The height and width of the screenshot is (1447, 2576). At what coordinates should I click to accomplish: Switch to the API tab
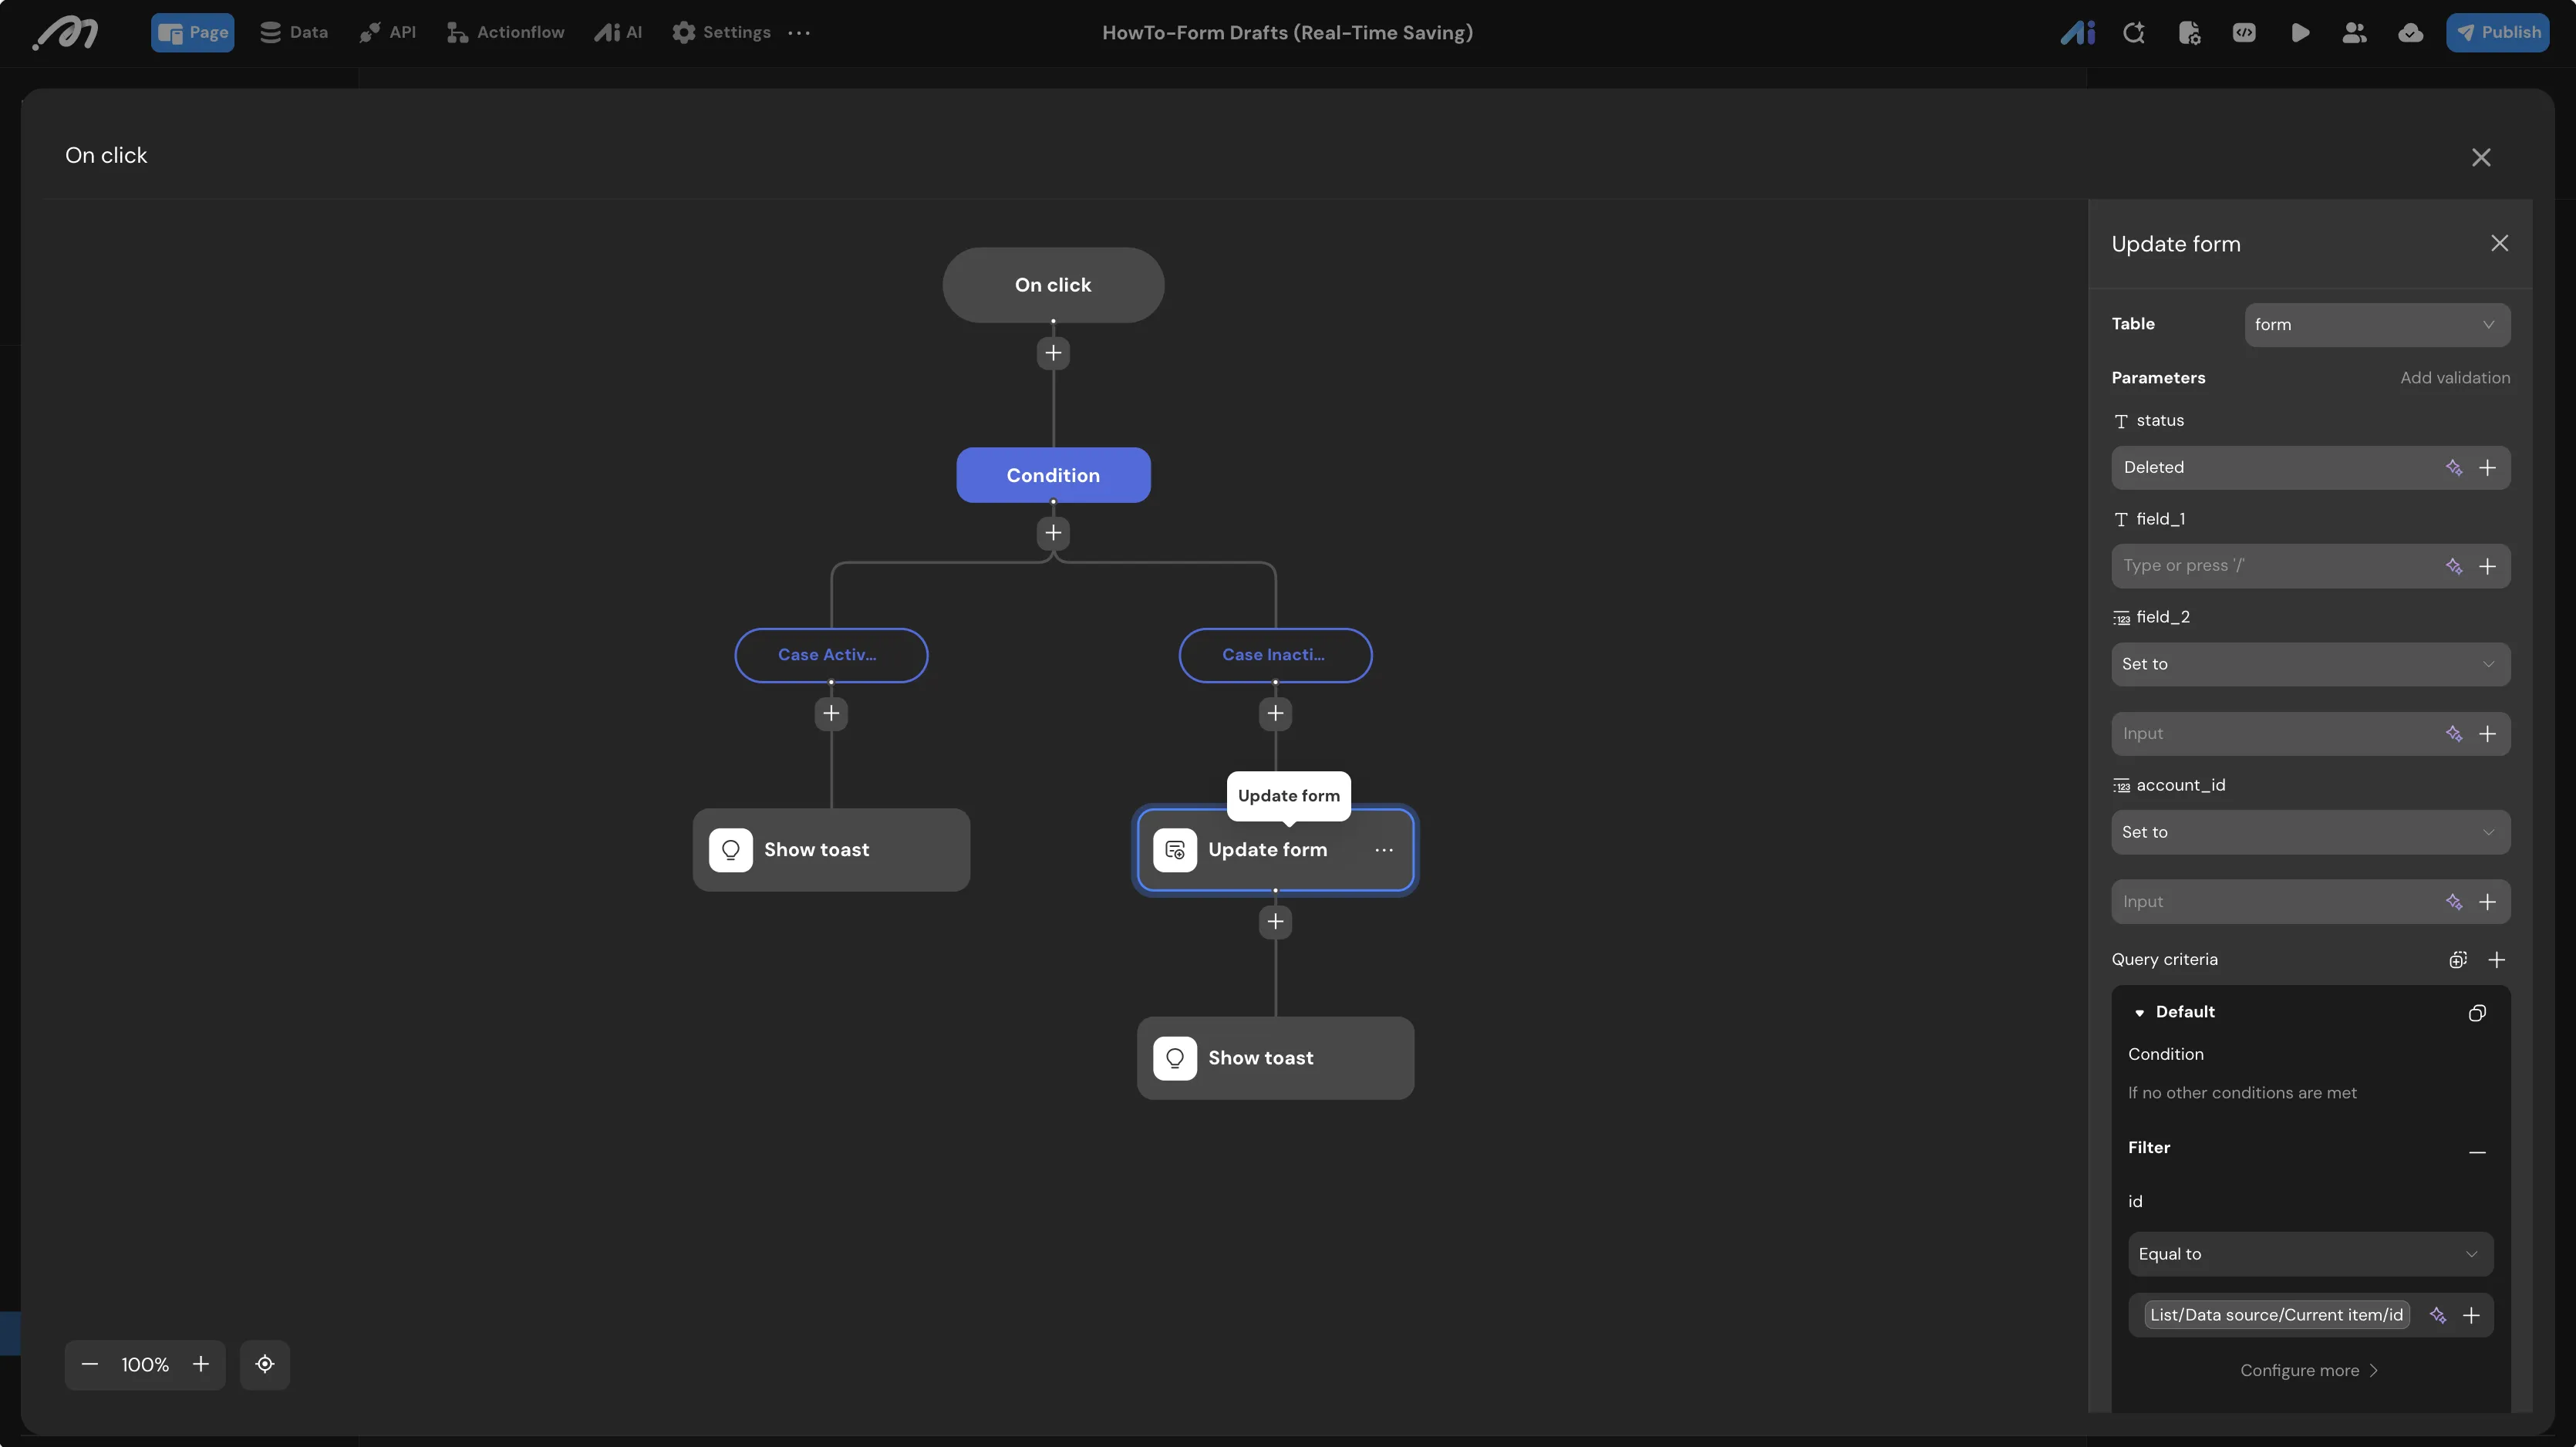click(388, 33)
